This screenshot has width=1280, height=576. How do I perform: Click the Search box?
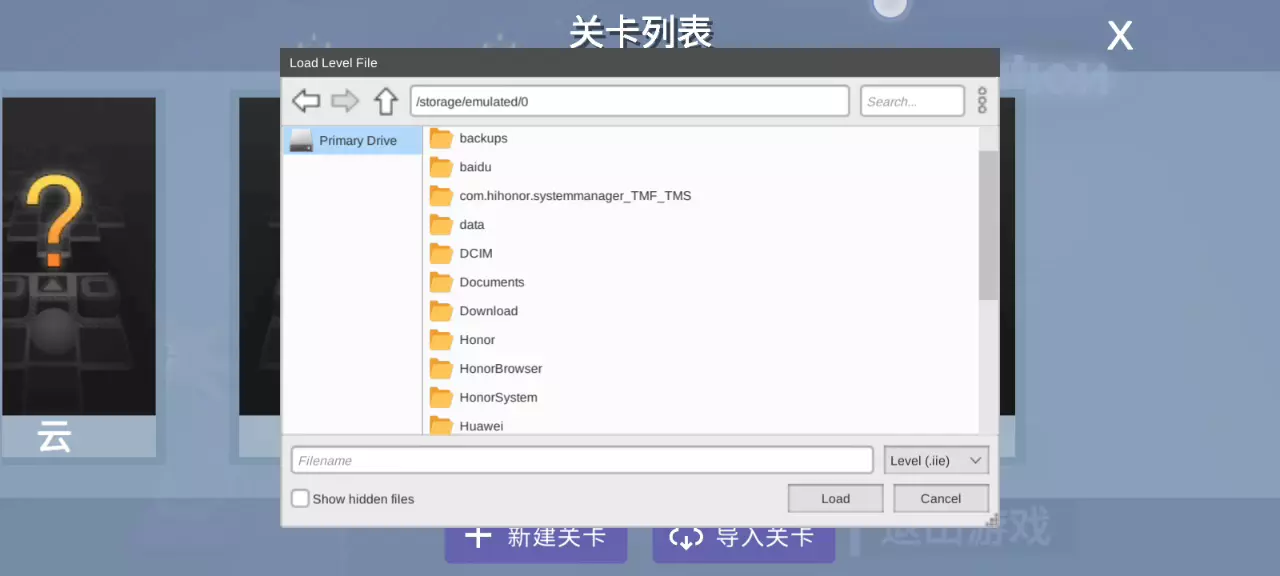911,101
